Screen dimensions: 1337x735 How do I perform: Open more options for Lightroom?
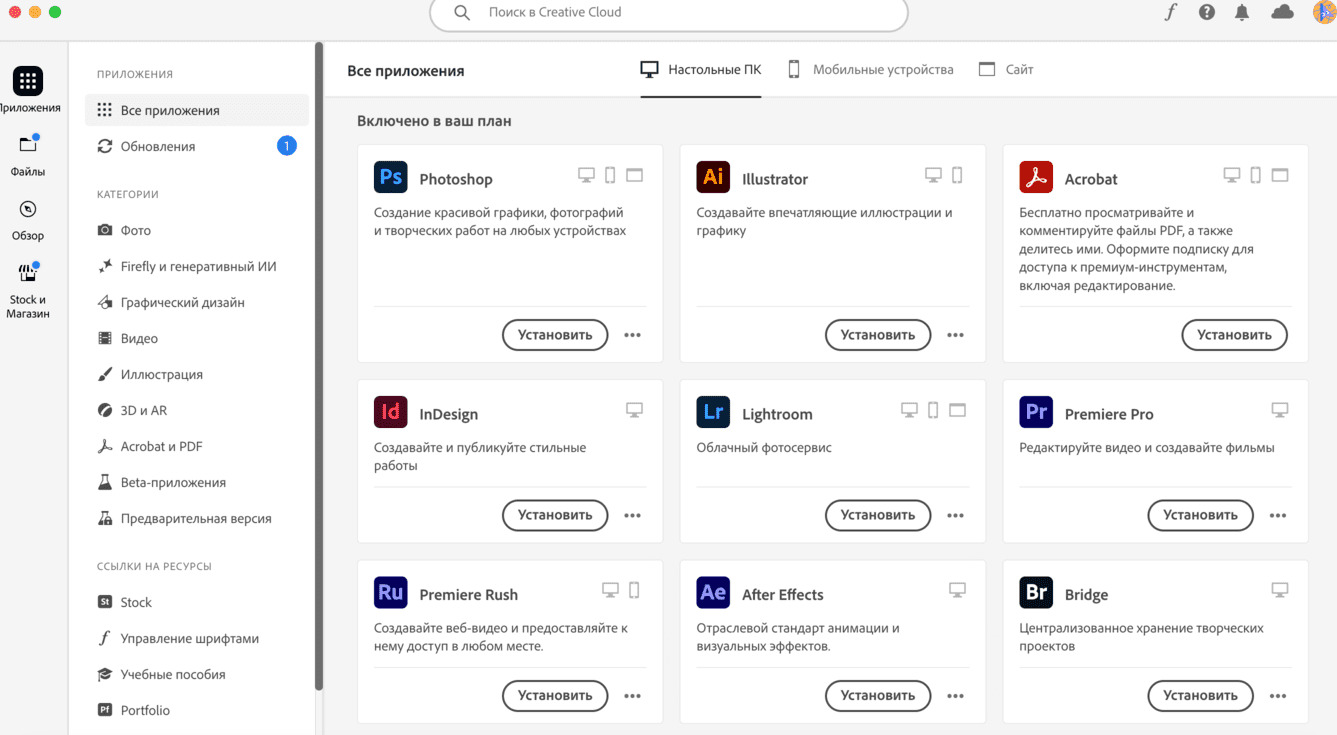[x=955, y=515]
